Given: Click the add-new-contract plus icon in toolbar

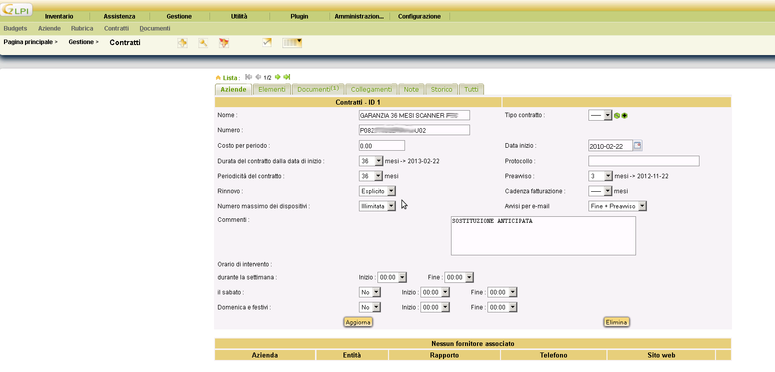Looking at the screenshot, I should tap(182, 43).
